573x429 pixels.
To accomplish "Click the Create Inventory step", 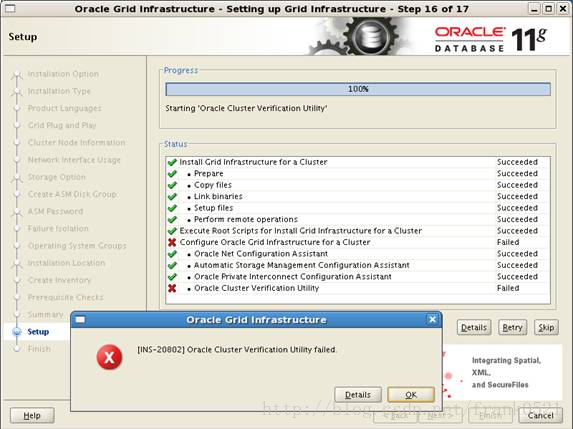I will 59,280.
